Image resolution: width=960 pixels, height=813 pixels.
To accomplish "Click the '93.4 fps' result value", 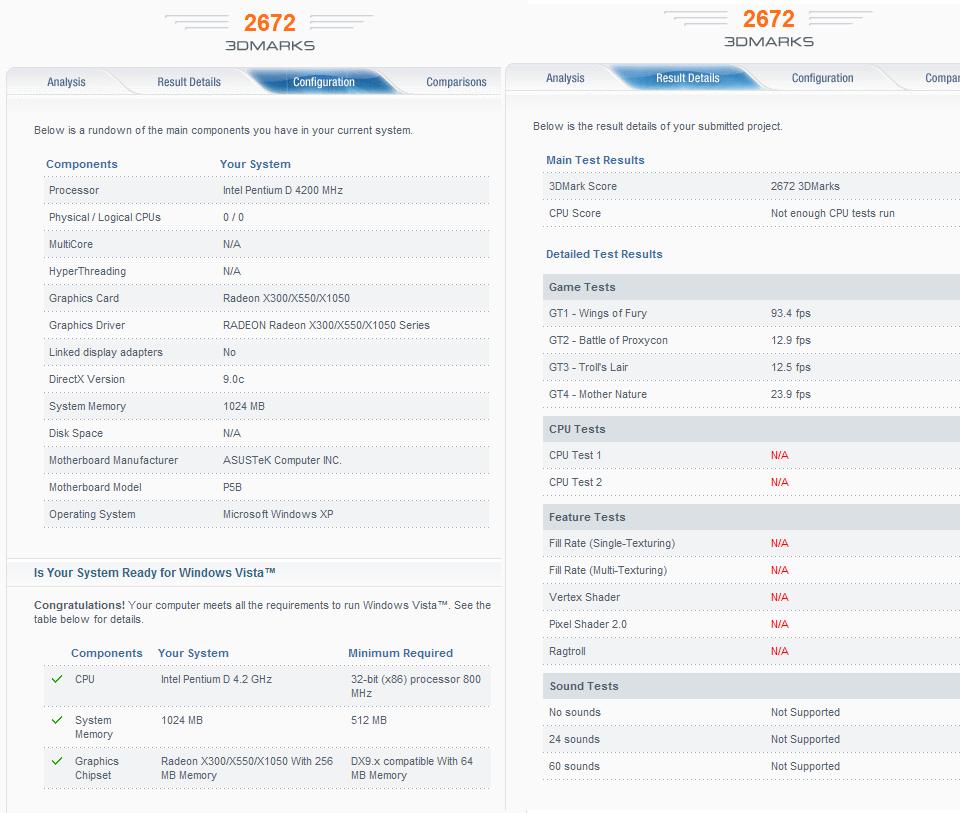I will click(790, 313).
